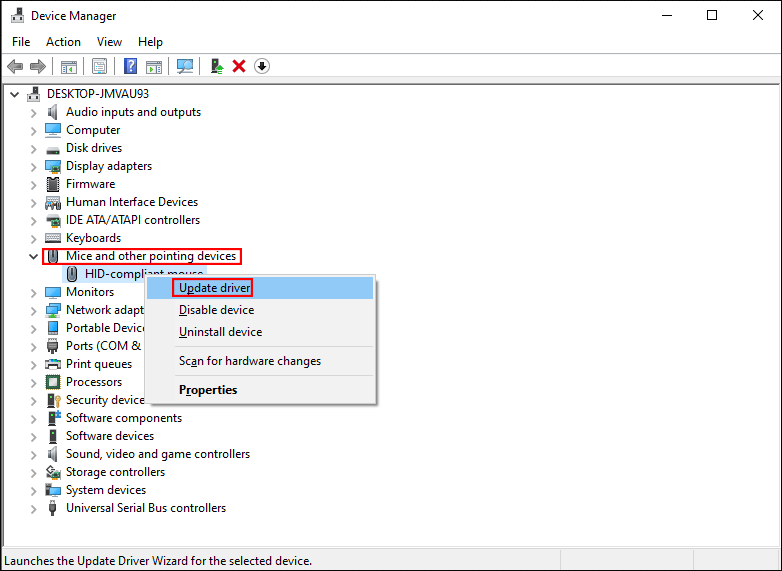Image resolution: width=782 pixels, height=571 pixels.
Task: Expand the IDE ATA/ATAPI controllers node
Action: coord(33,220)
